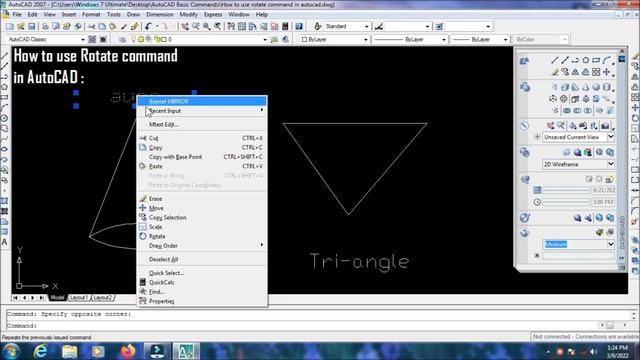
Task: Open the Dimension menu in the menu bar
Action: click(160, 14)
